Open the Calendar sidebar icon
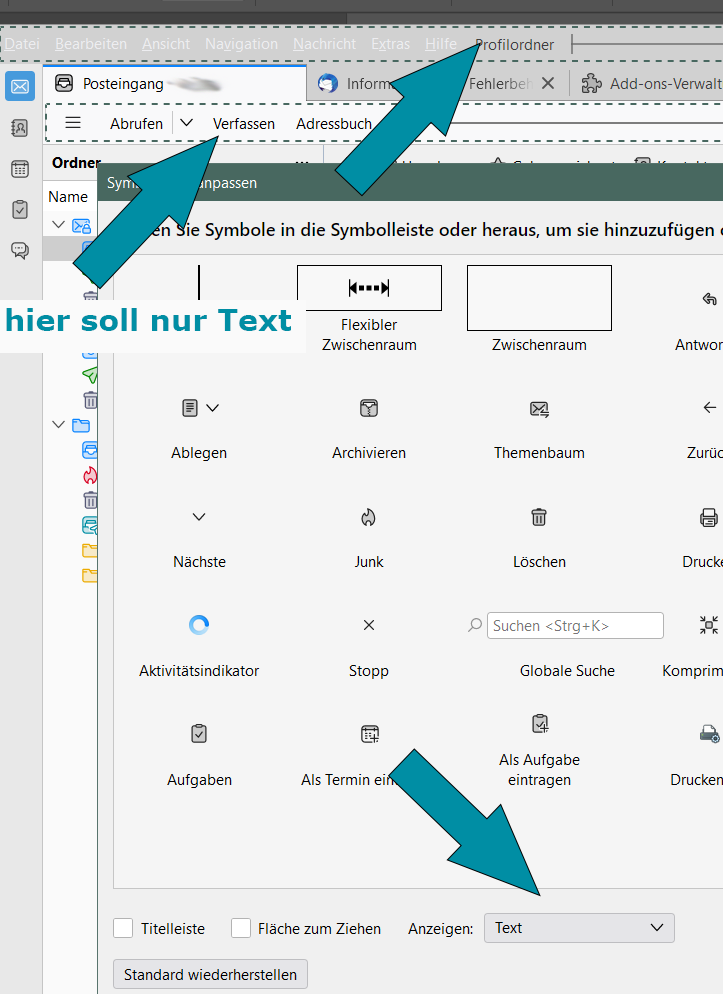Viewport: 723px width, 994px height. (x=20, y=169)
